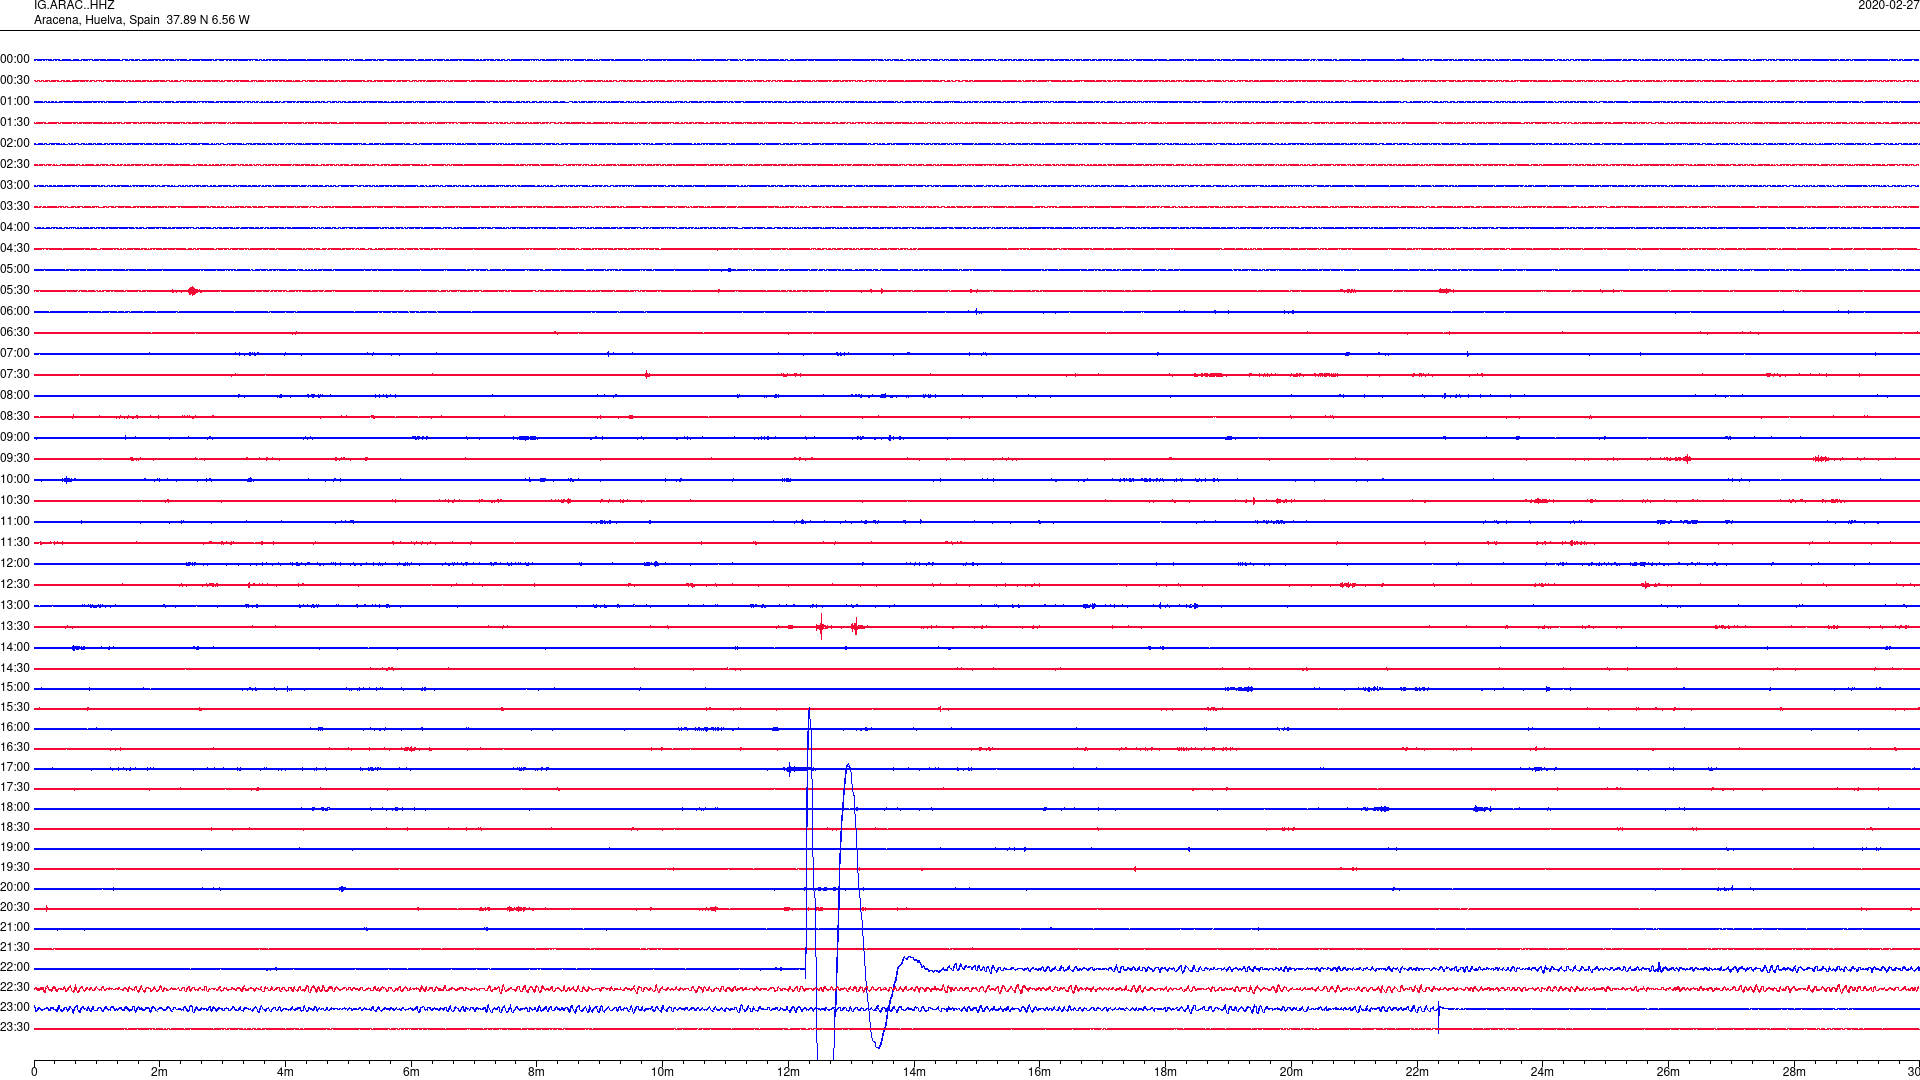
Task: Select the 00:00 time row label
Action: pyautogui.click(x=15, y=59)
